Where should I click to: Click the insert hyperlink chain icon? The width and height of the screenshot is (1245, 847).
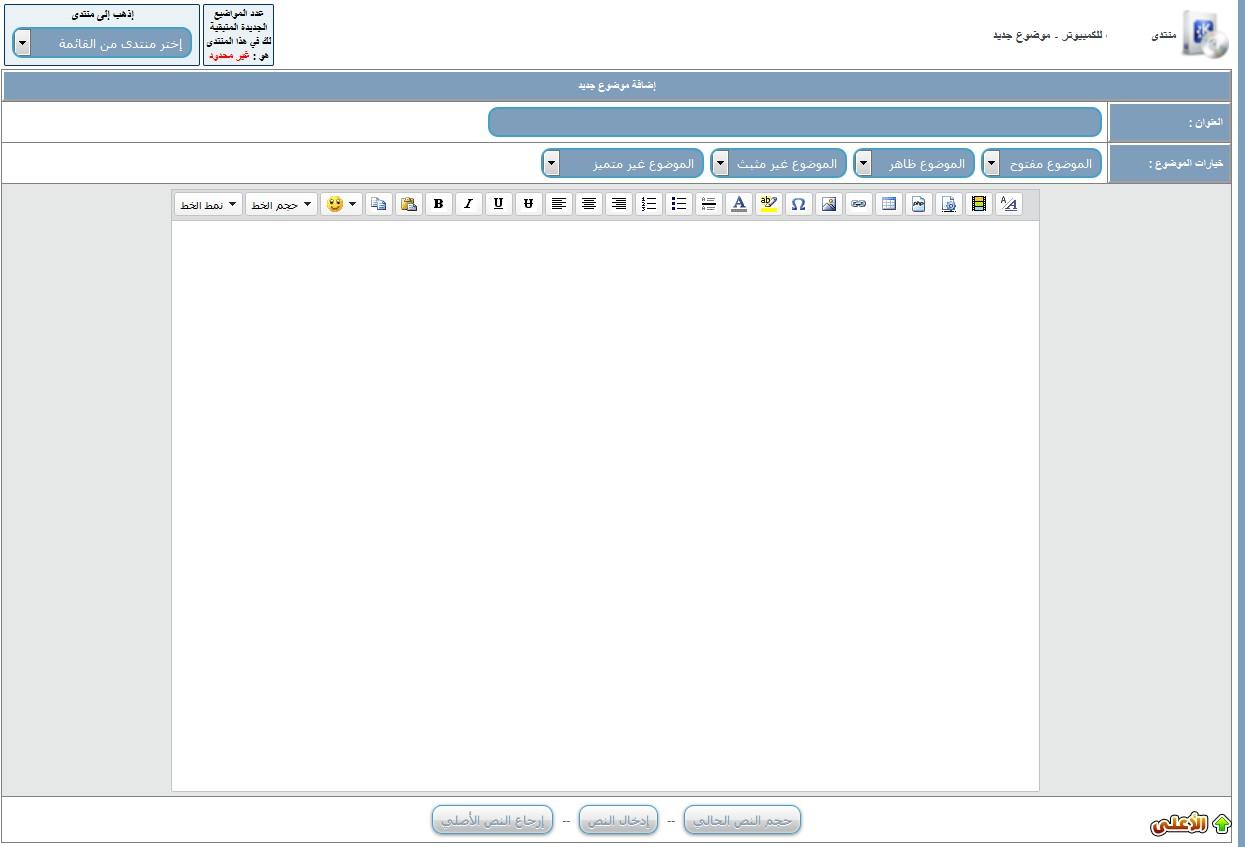[x=858, y=204]
